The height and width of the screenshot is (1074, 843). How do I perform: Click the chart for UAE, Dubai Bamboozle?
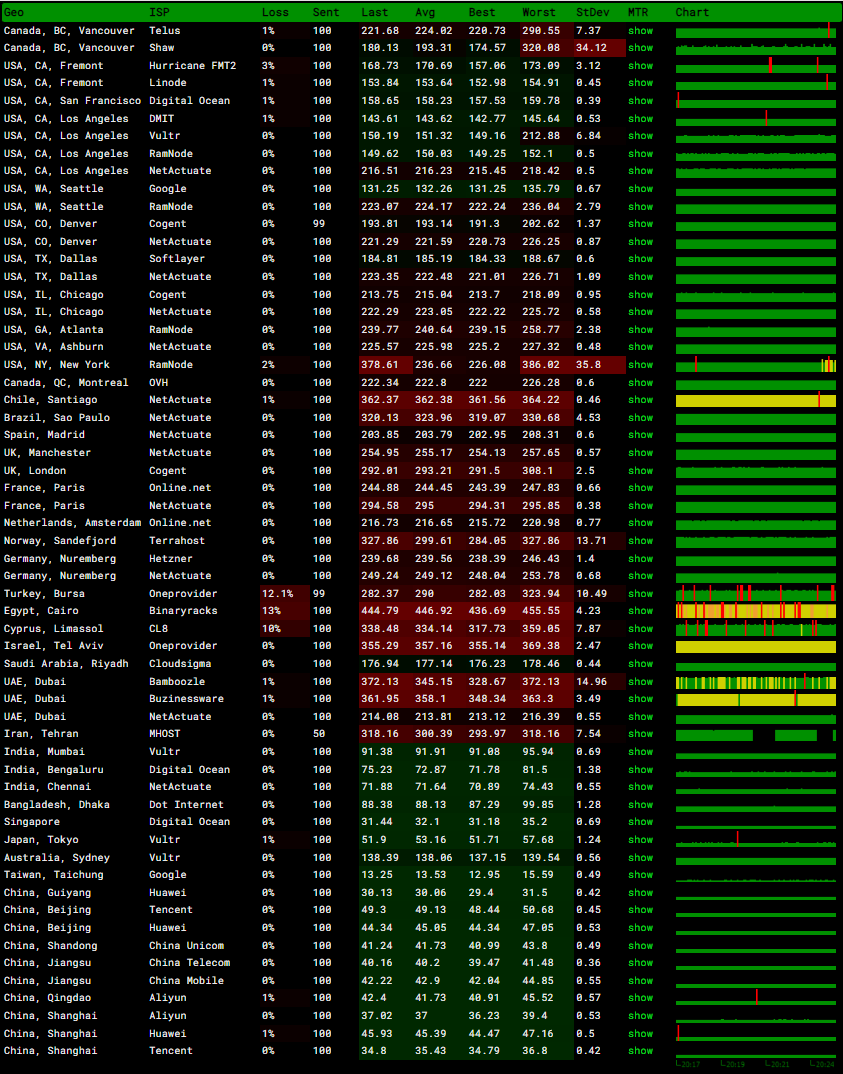755,682
